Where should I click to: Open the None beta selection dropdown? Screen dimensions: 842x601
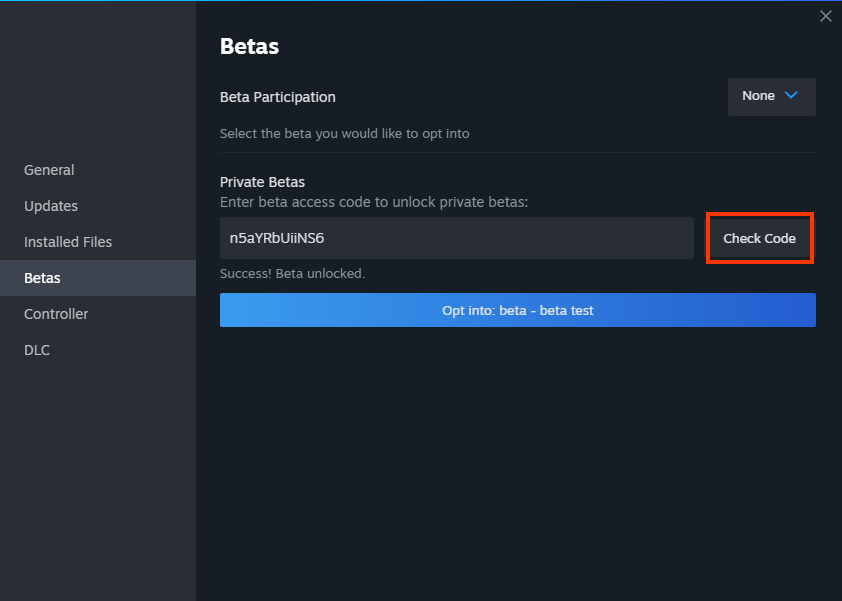pyautogui.click(x=772, y=97)
